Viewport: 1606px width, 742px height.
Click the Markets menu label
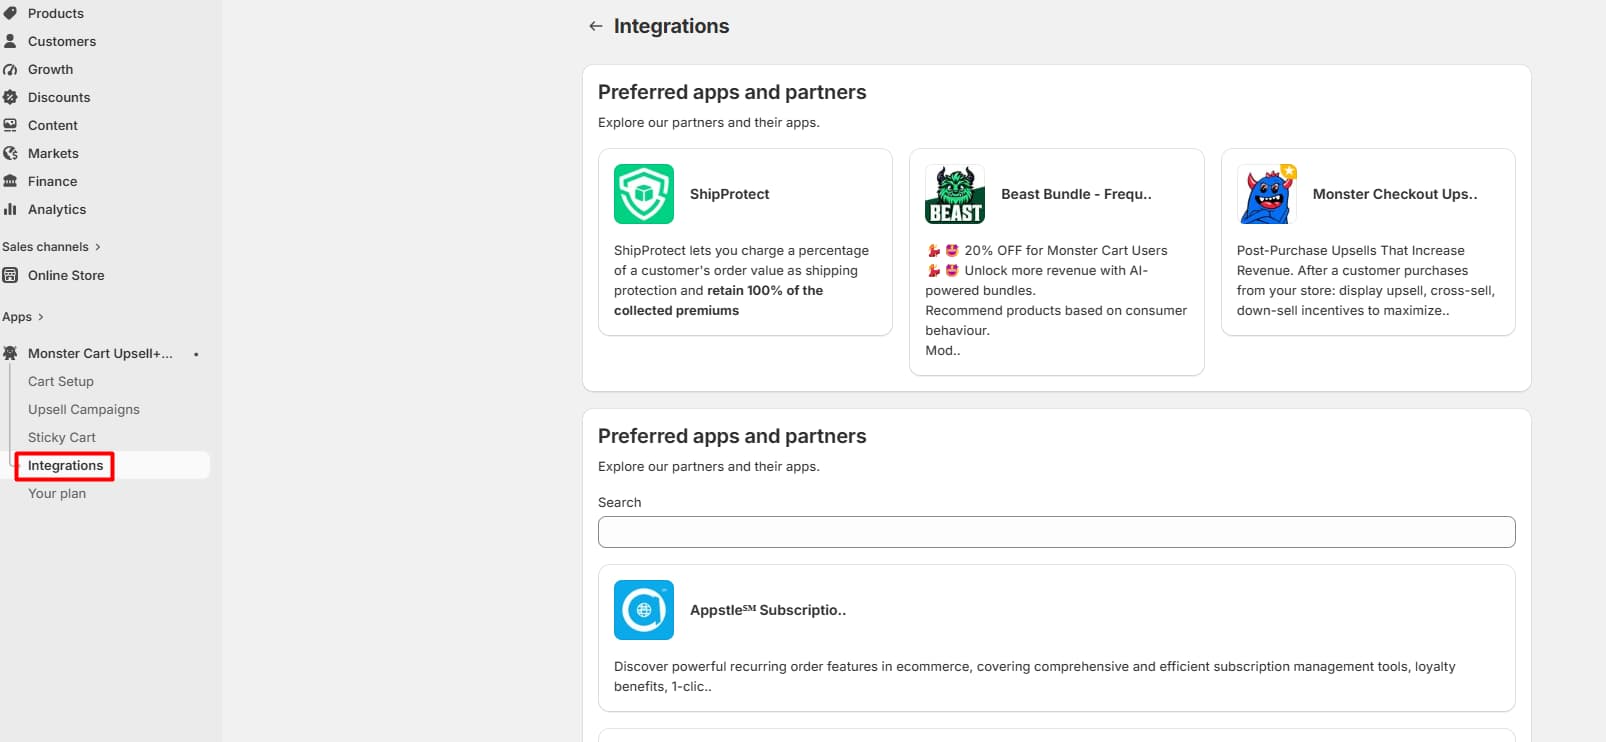[53, 153]
